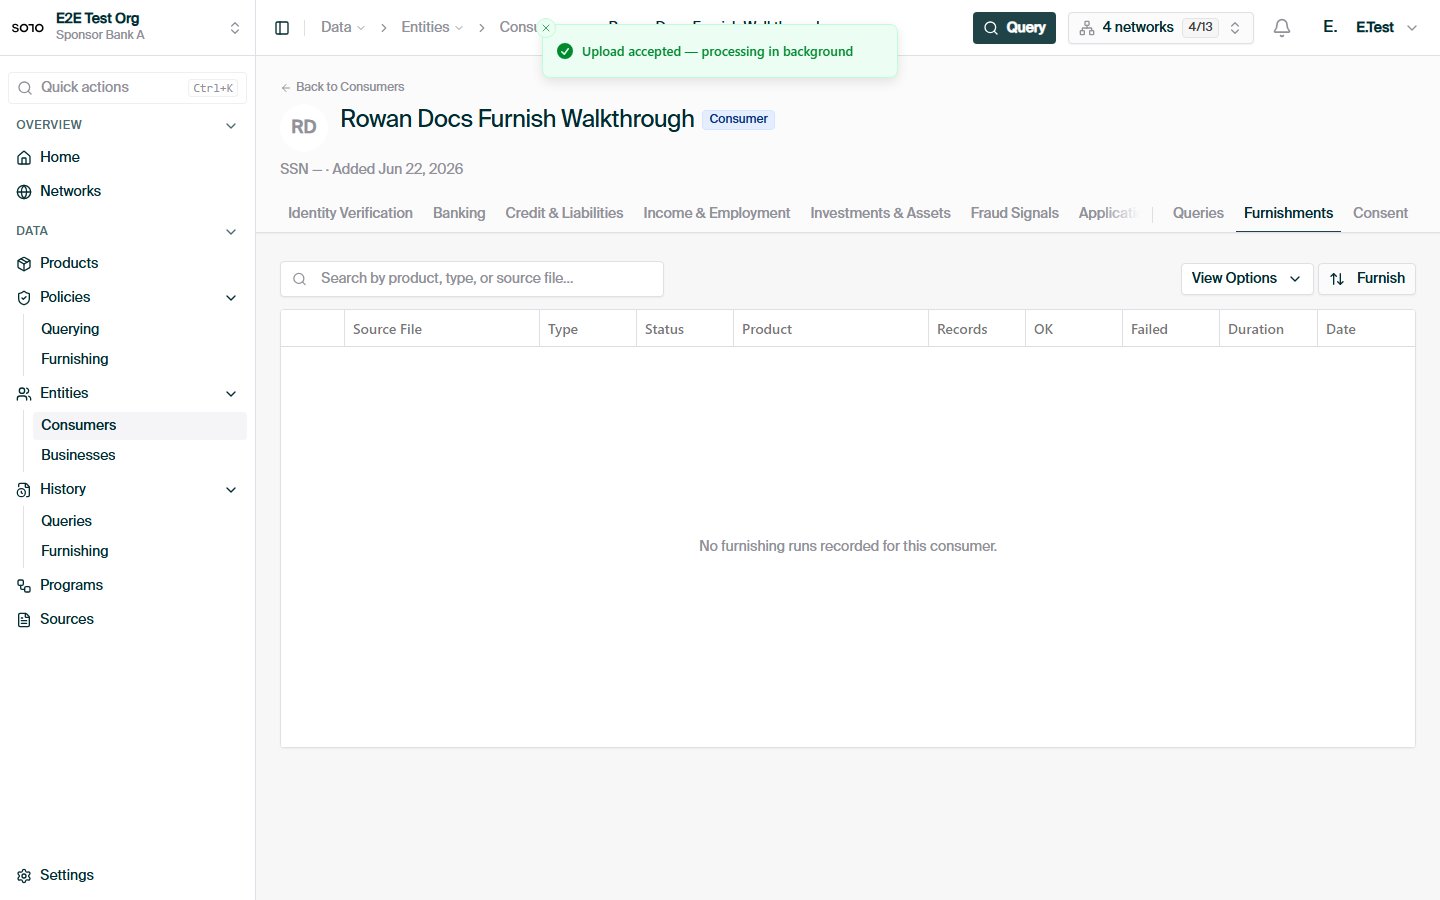Select the Furnishments tab

pyautogui.click(x=1288, y=213)
